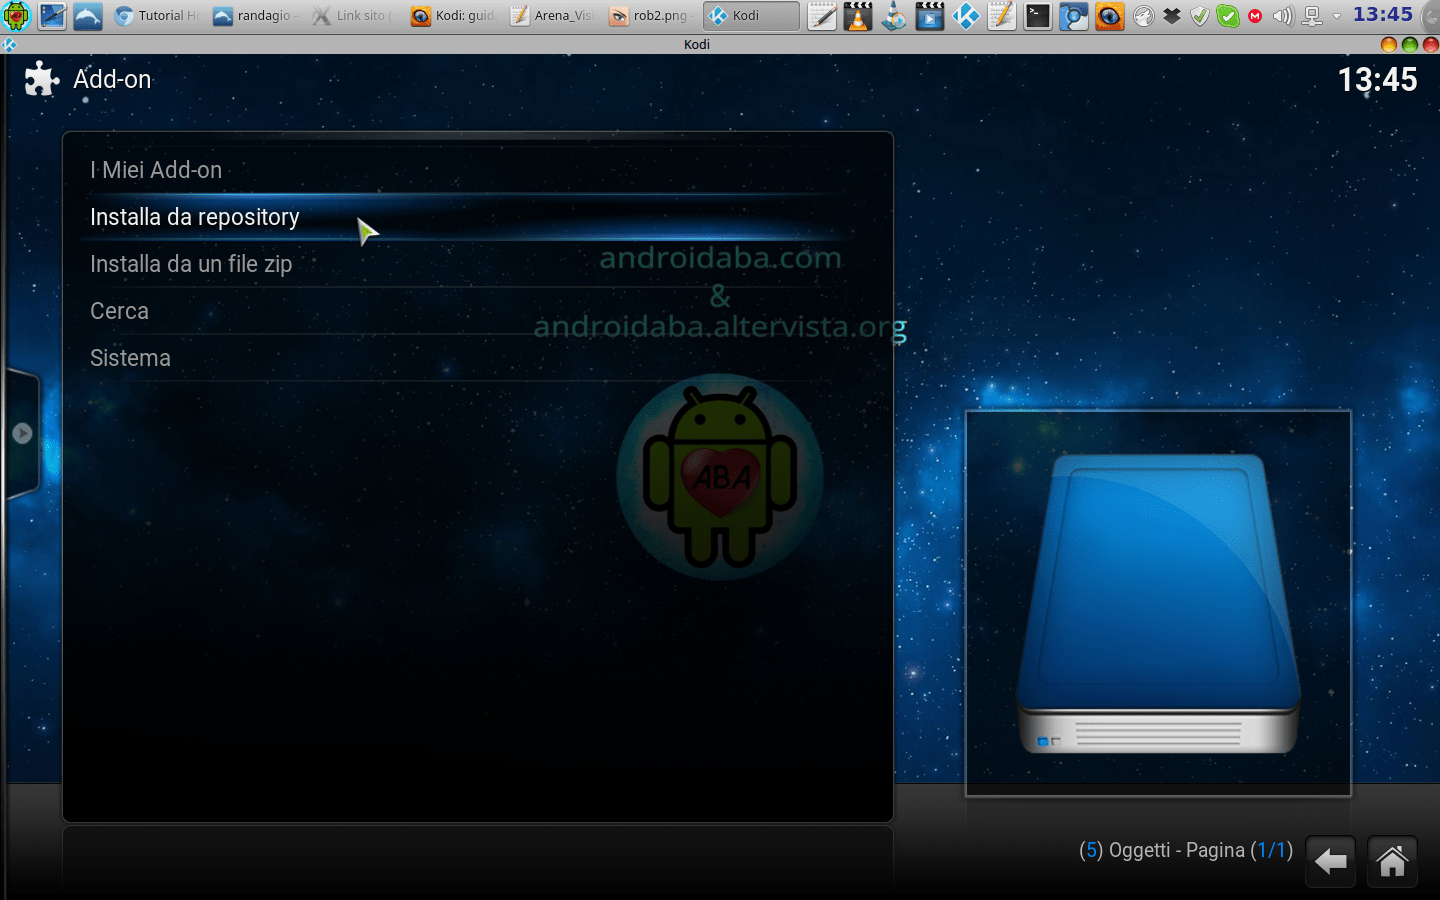The width and height of the screenshot is (1440, 900).
Task: Open the volume speaker tray icon
Action: click(1283, 15)
